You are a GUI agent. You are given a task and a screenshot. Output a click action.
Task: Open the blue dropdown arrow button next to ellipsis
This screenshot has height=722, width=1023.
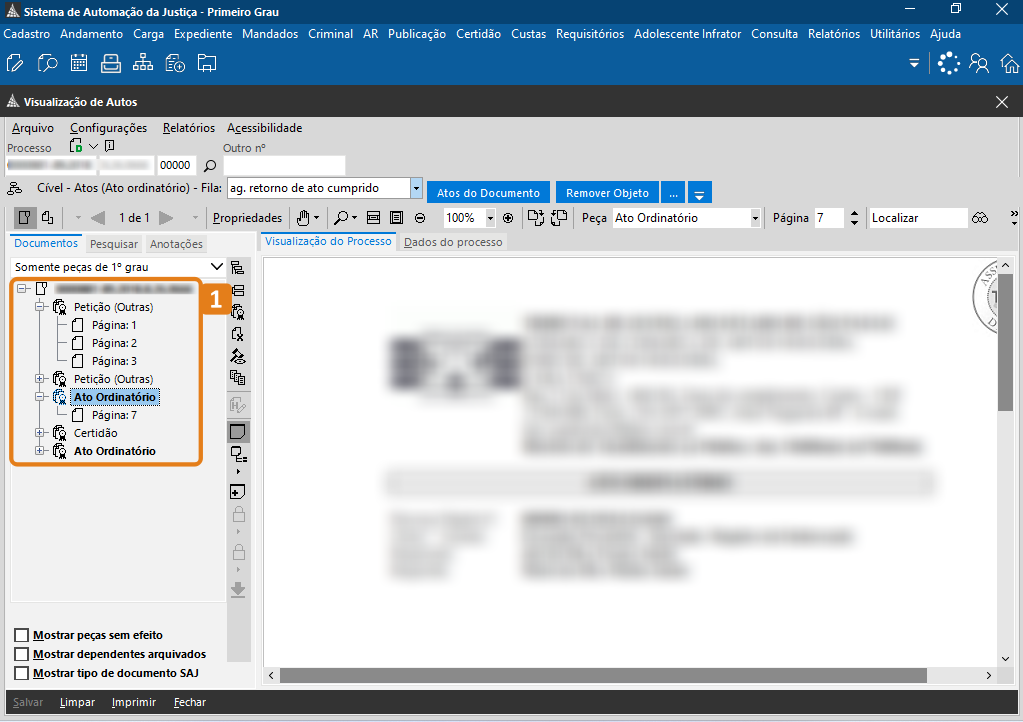[699, 193]
